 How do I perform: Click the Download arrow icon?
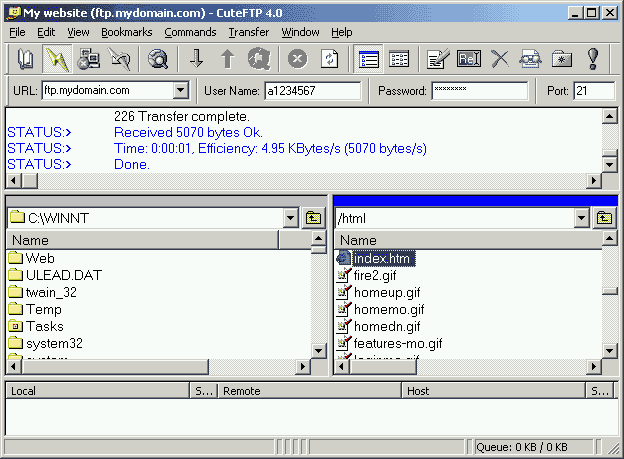point(197,59)
